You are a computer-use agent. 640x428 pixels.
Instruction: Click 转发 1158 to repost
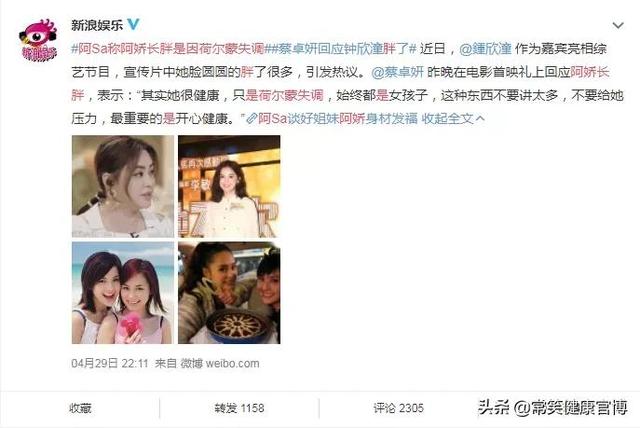click(x=239, y=408)
